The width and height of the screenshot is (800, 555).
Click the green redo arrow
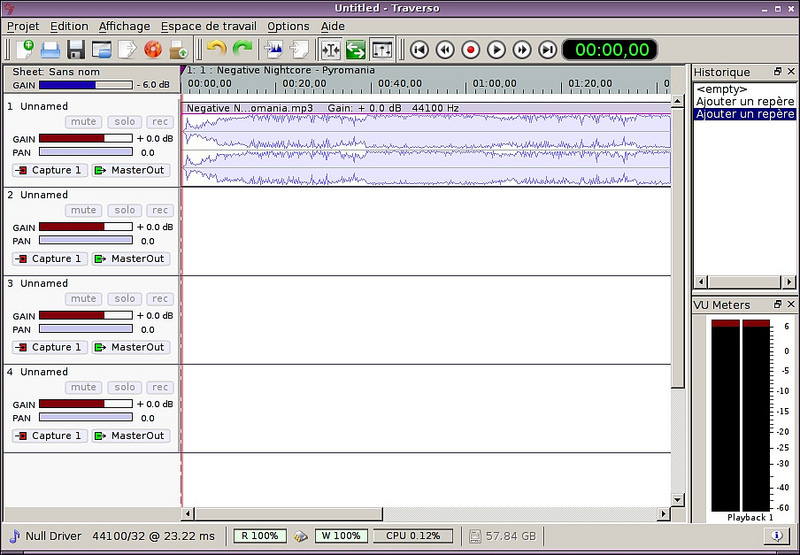[x=242, y=49]
